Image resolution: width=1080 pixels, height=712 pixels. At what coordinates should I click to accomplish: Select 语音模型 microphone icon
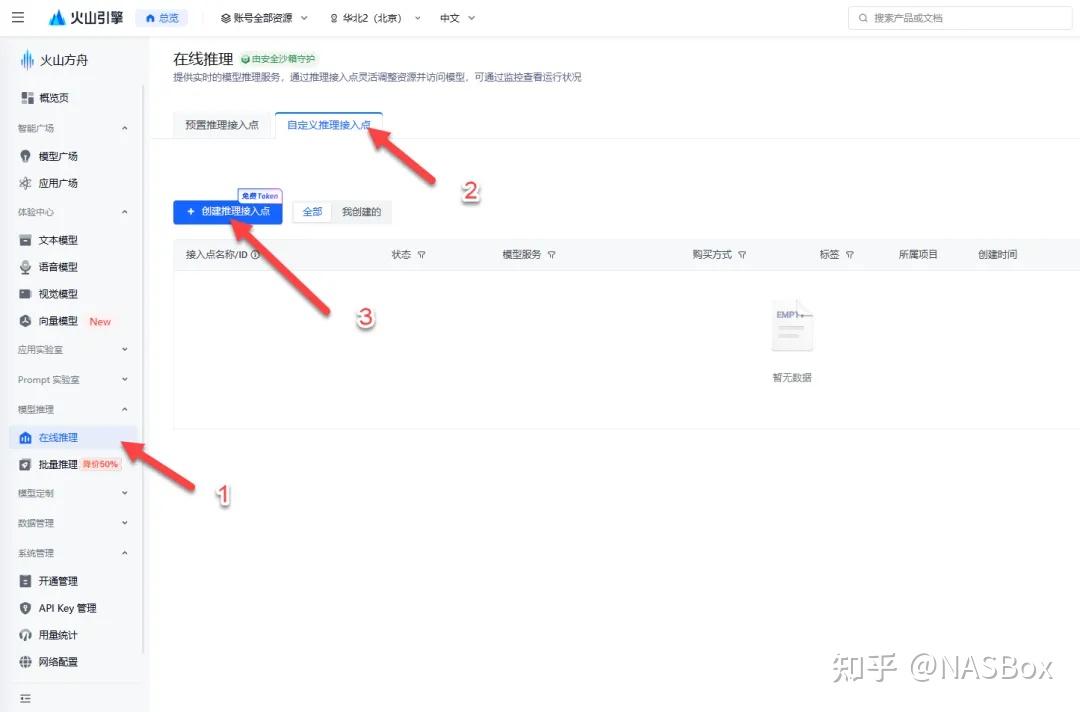tap(25, 267)
